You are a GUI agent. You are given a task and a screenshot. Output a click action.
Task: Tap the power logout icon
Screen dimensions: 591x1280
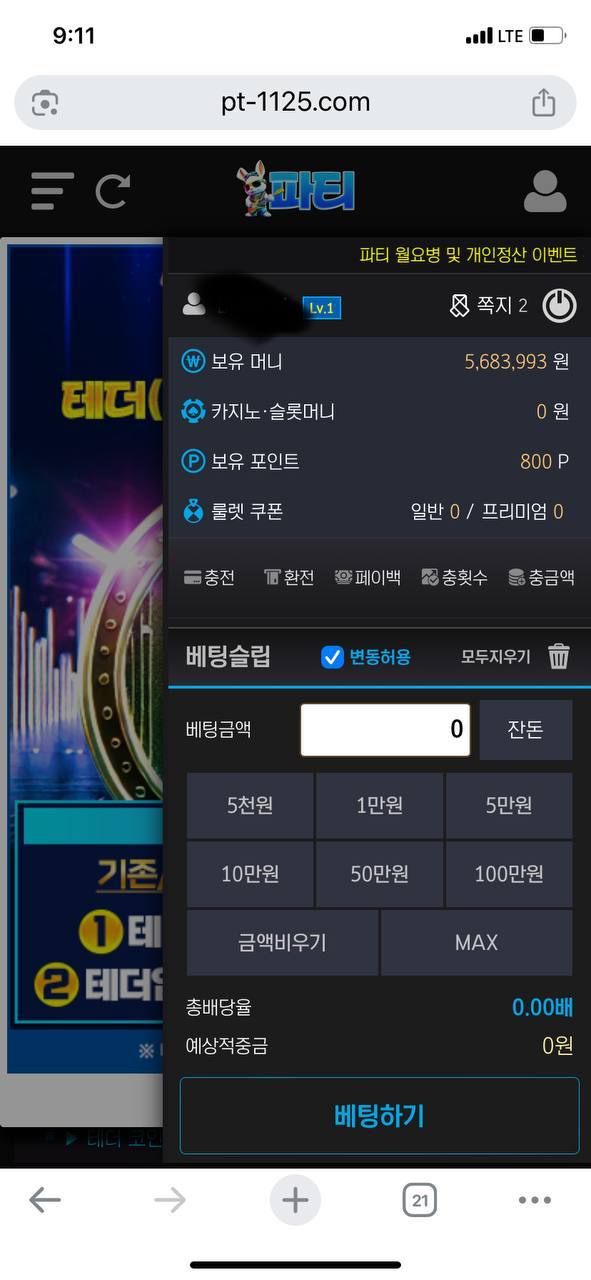click(559, 306)
